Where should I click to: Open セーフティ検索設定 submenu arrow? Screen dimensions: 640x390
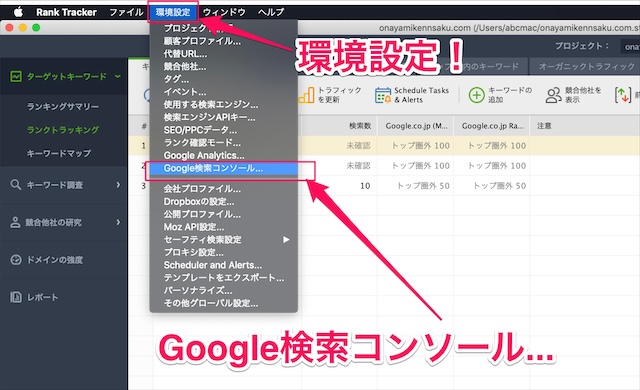coord(286,239)
